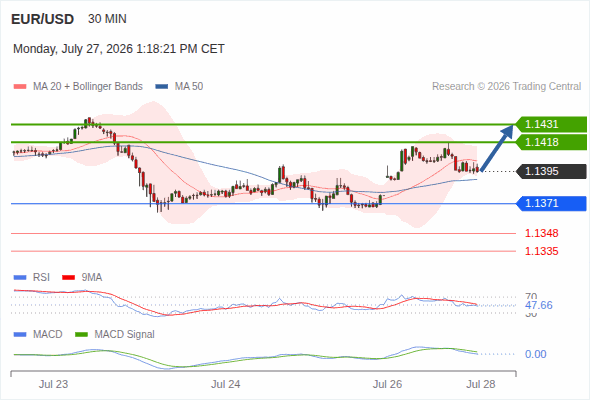Click the RSI legend color marker

click(20, 278)
